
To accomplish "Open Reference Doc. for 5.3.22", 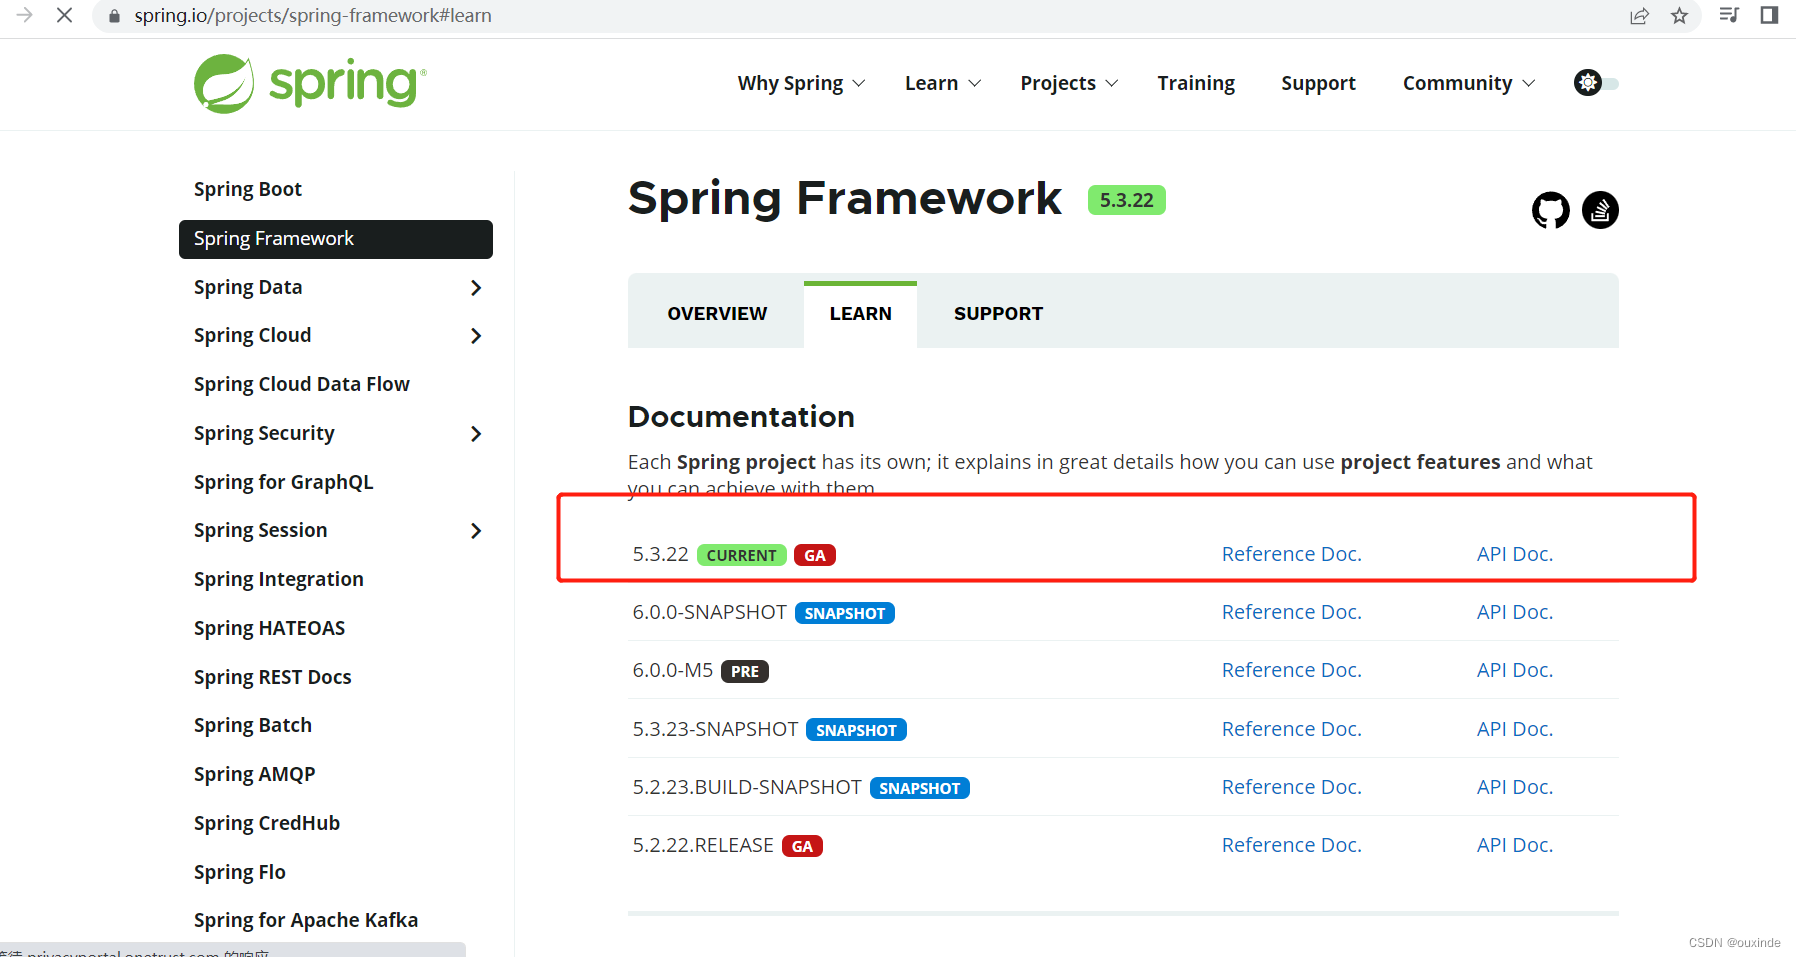I will click(x=1292, y=554).
